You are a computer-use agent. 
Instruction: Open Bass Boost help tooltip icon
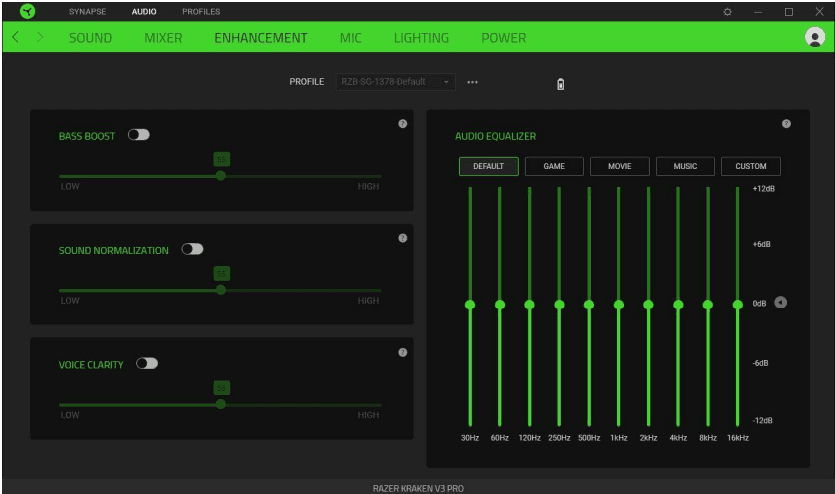(x=402, y=123)
